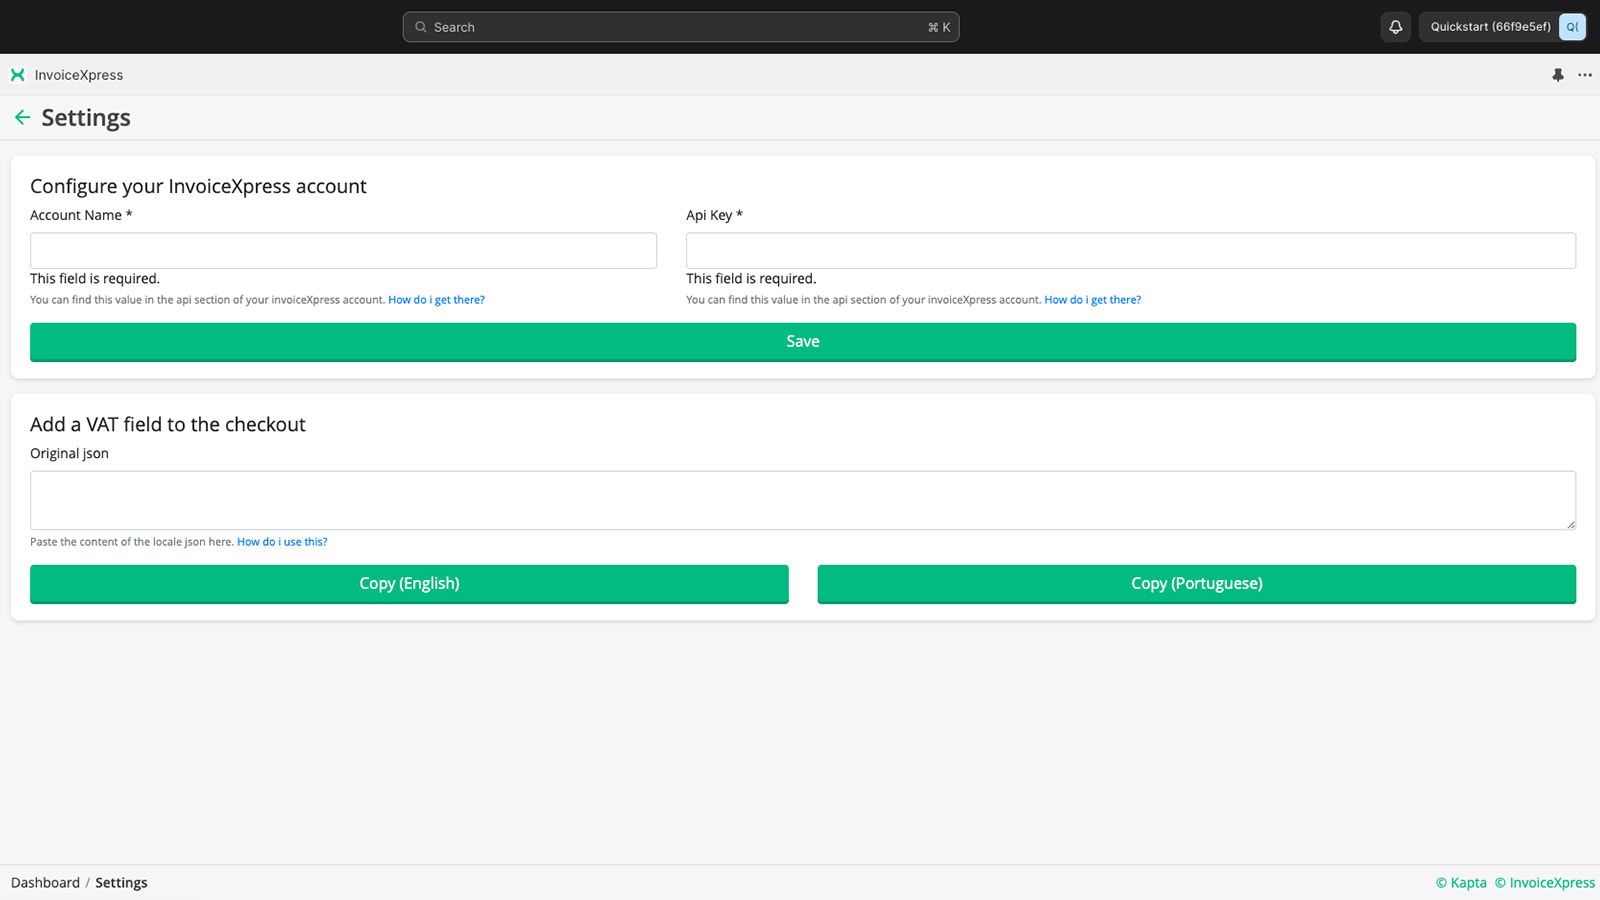Open the © Kapta footer link
This screenshot has height=900, width=1600.
[x=1461, y=883]
